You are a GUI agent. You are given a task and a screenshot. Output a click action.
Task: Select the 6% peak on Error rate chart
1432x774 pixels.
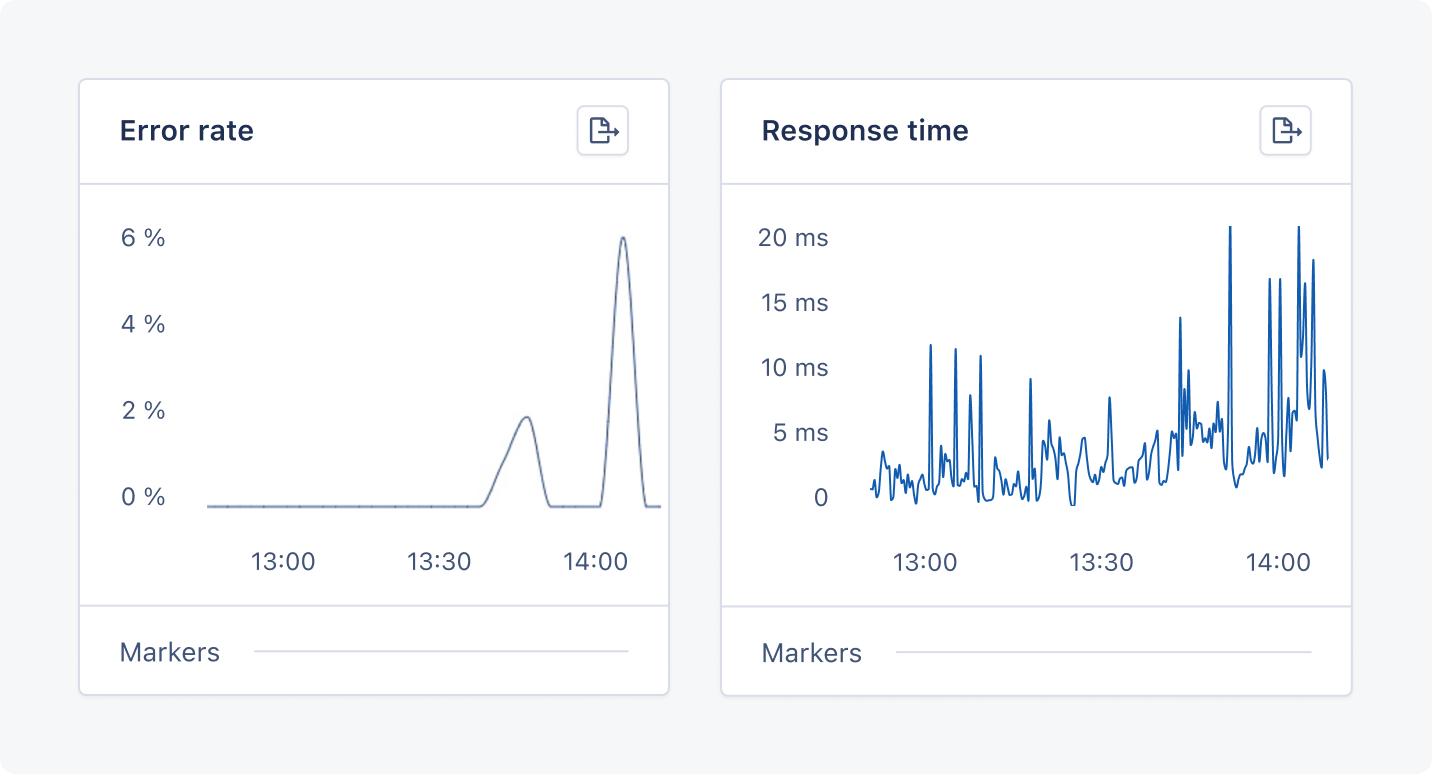(x=623, y=240)
